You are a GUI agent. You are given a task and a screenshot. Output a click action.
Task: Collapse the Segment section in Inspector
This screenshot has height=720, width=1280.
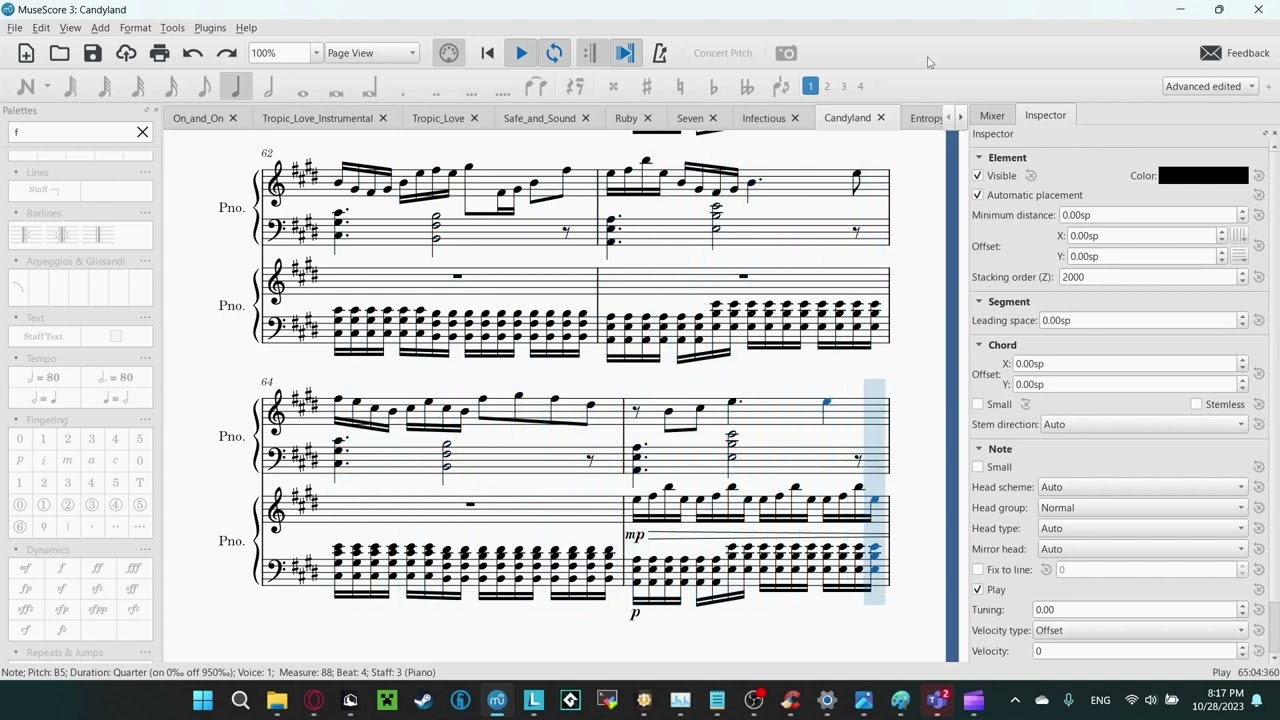click(979, 302)
